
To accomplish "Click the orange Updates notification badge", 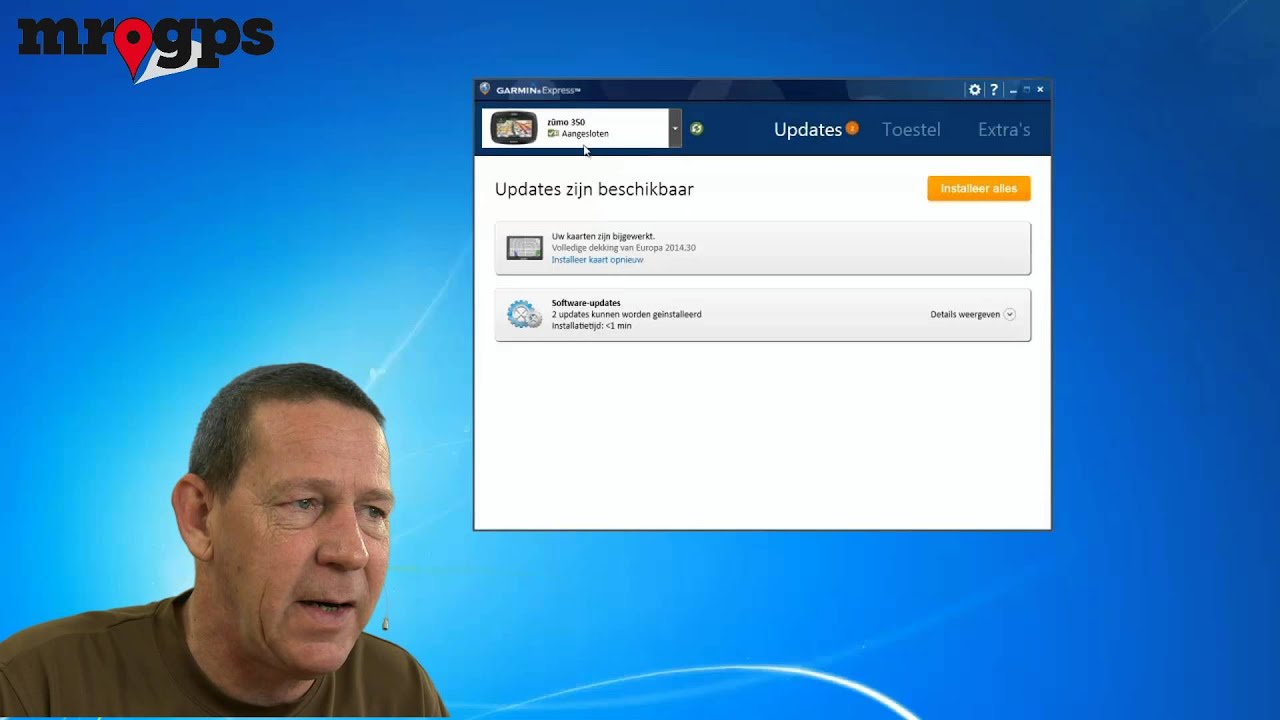I will point(852,128).
